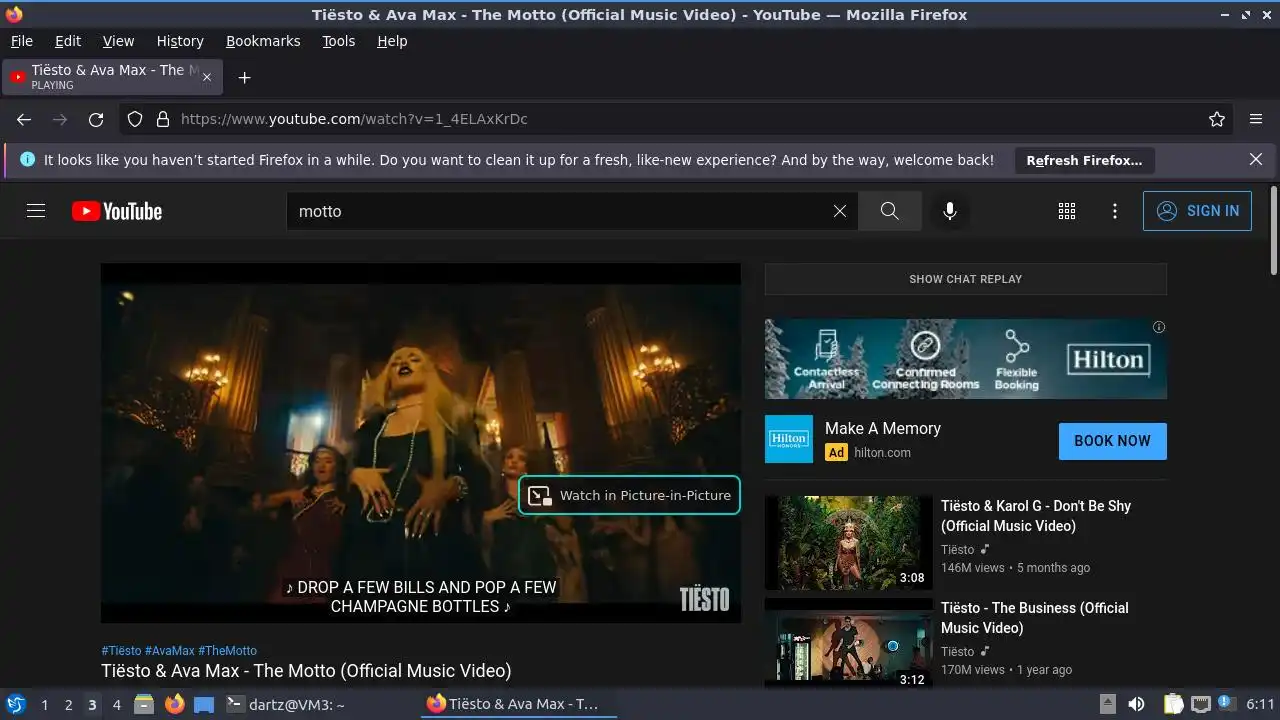Click the Refresh Firefox… button

[x=1084, y=160]
